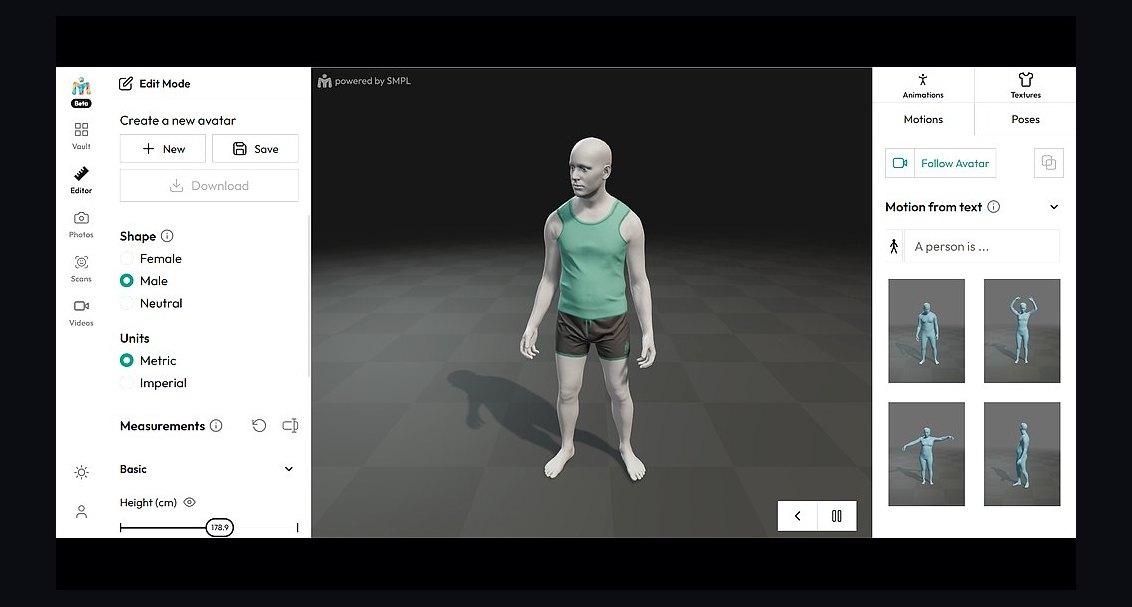Toggle Height visibility eye icon
Image resolution: width=1132 pixels, height=607 pixels.
tap(190, 502)
